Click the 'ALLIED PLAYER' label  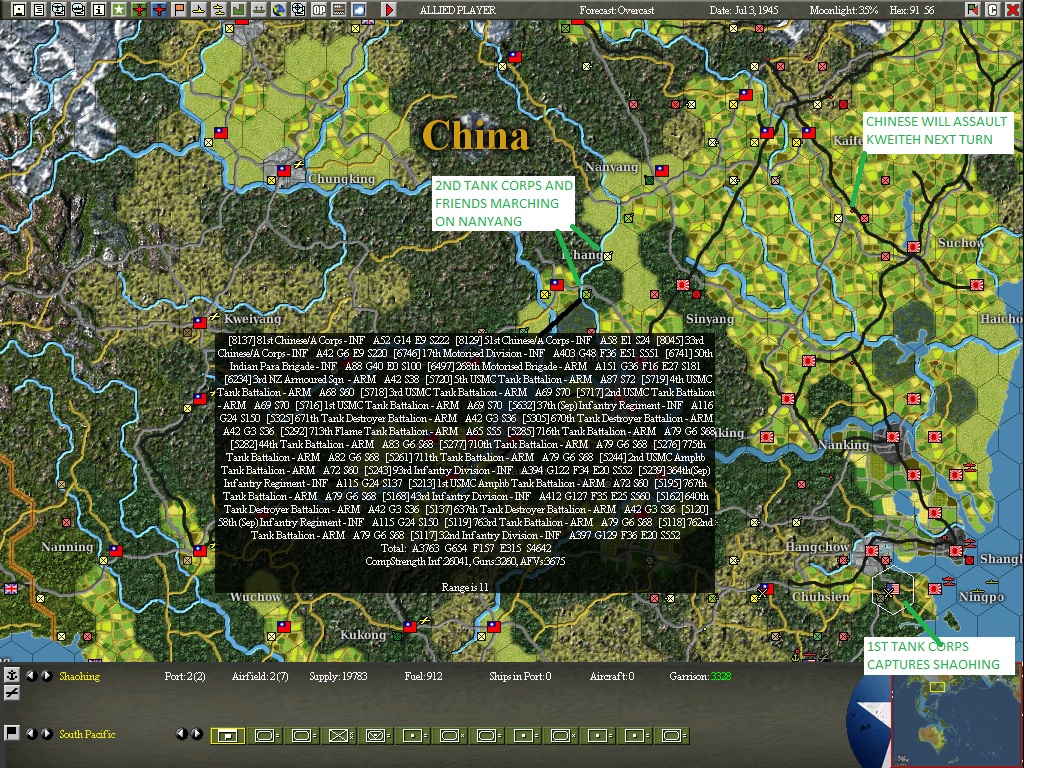point(458,10)
